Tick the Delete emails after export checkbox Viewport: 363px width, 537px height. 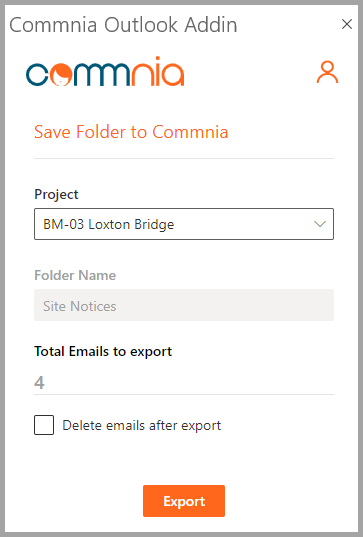pyautogui.click(x=44, y=425)
